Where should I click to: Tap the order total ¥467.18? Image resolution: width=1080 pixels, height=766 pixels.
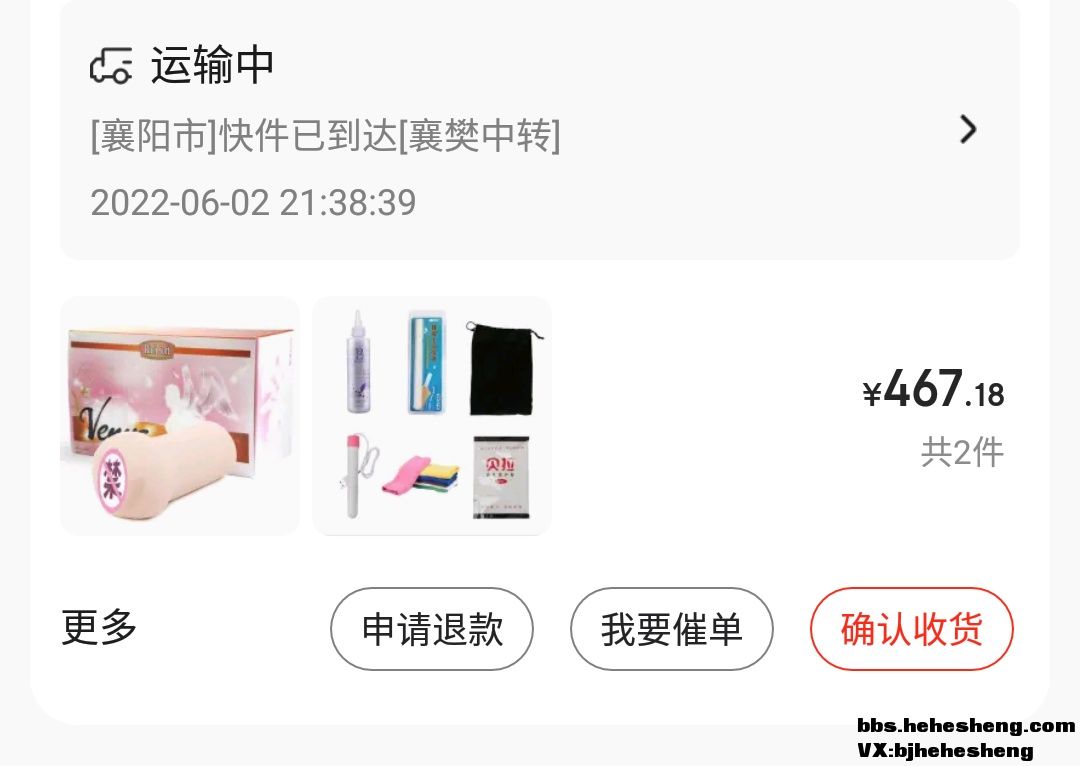[933, 389]
